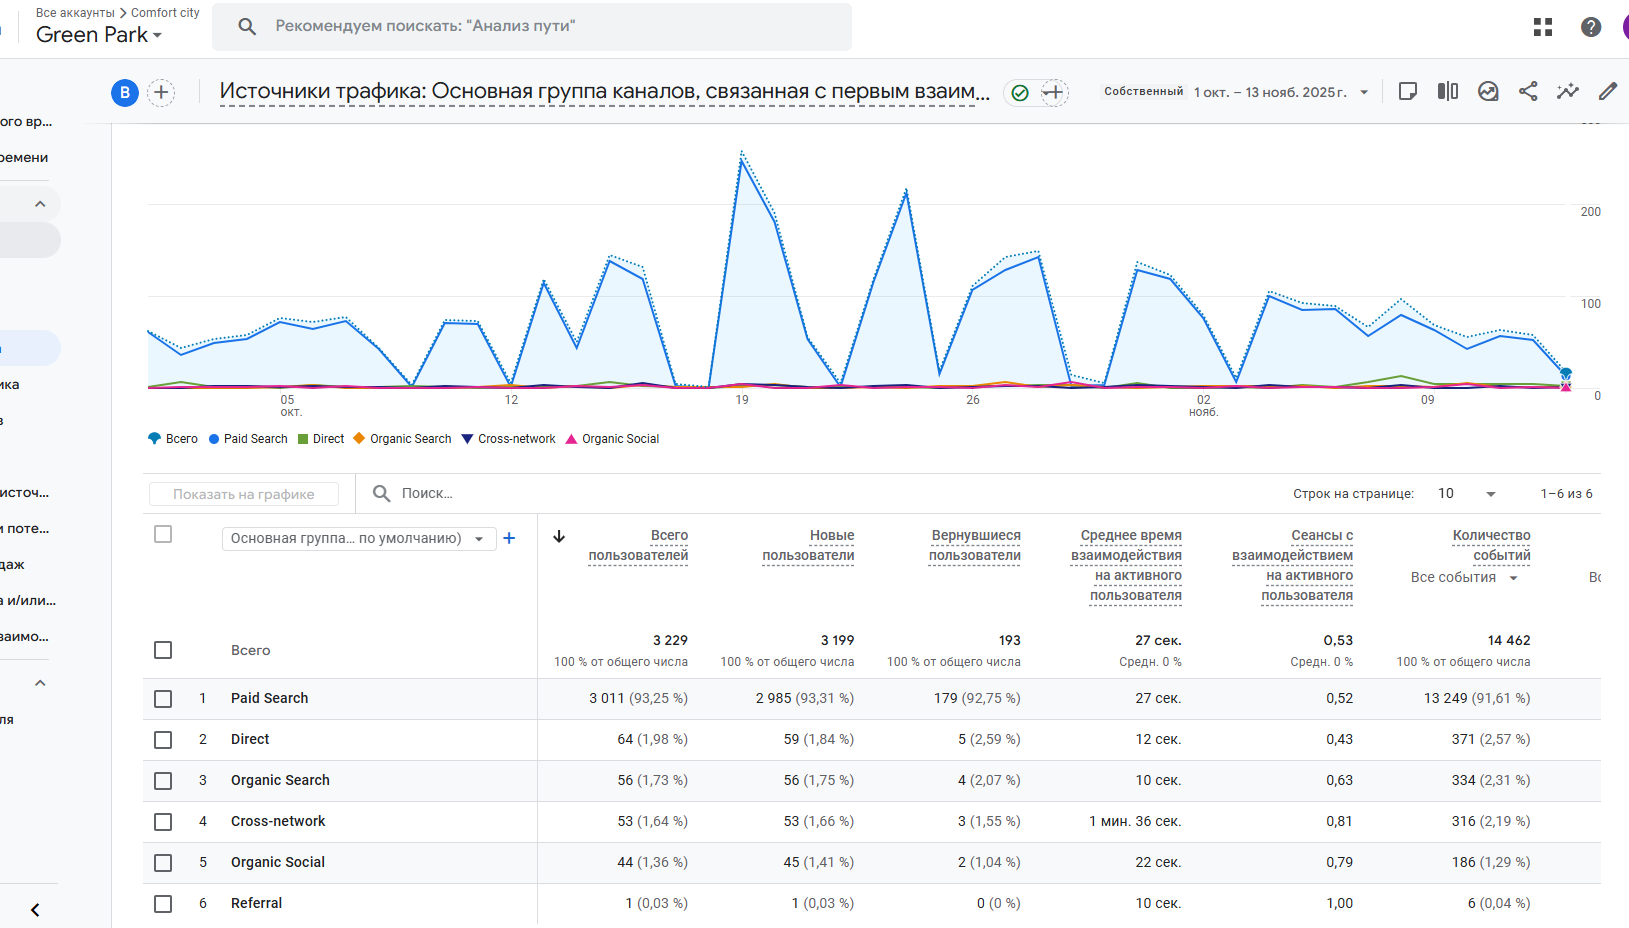Open the date range dropdown
The image size is (1629, 928).
(x=1282, y=92)
